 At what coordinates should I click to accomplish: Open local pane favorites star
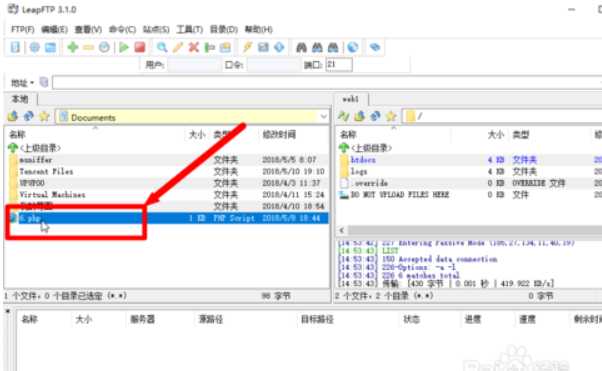(45, 116)
